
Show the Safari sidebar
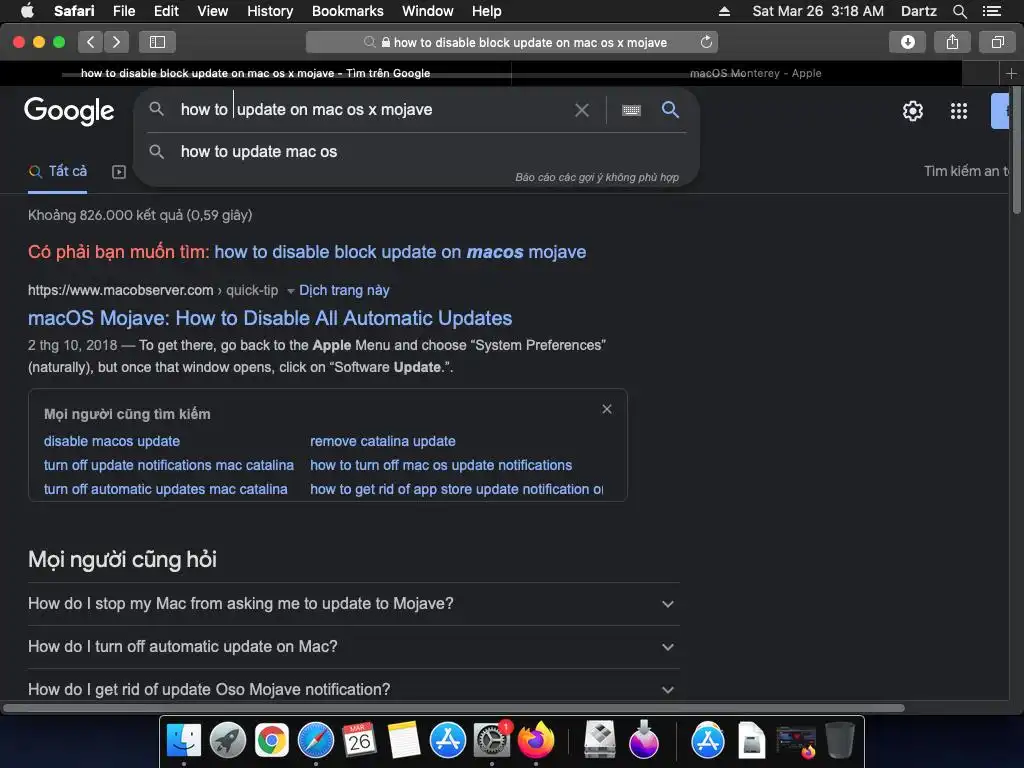click(x=157, y=42)
